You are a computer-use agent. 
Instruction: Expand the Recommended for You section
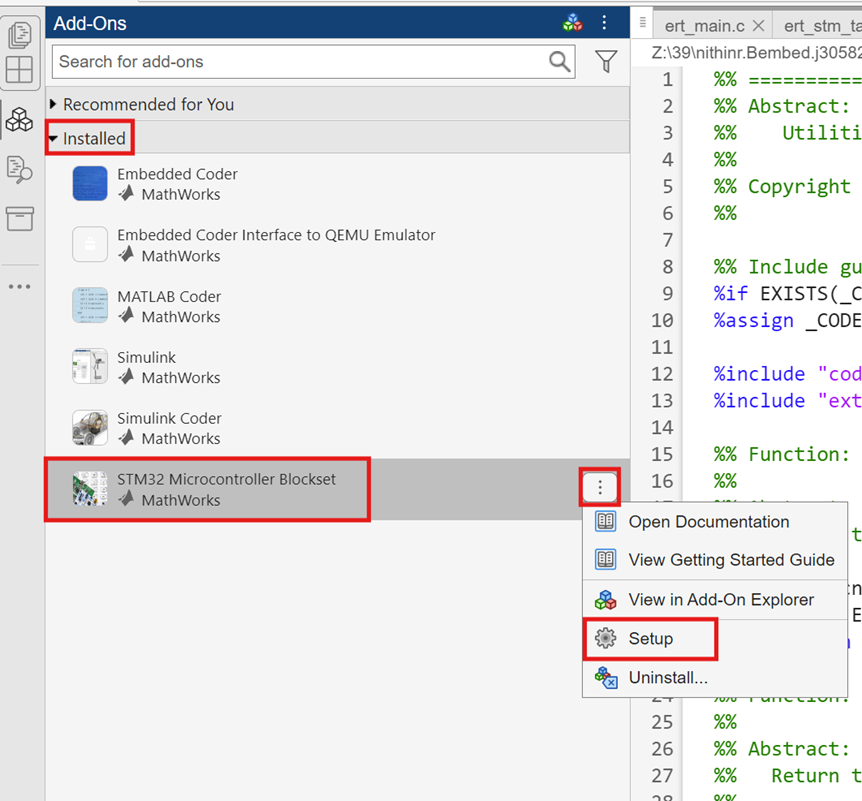148,104
